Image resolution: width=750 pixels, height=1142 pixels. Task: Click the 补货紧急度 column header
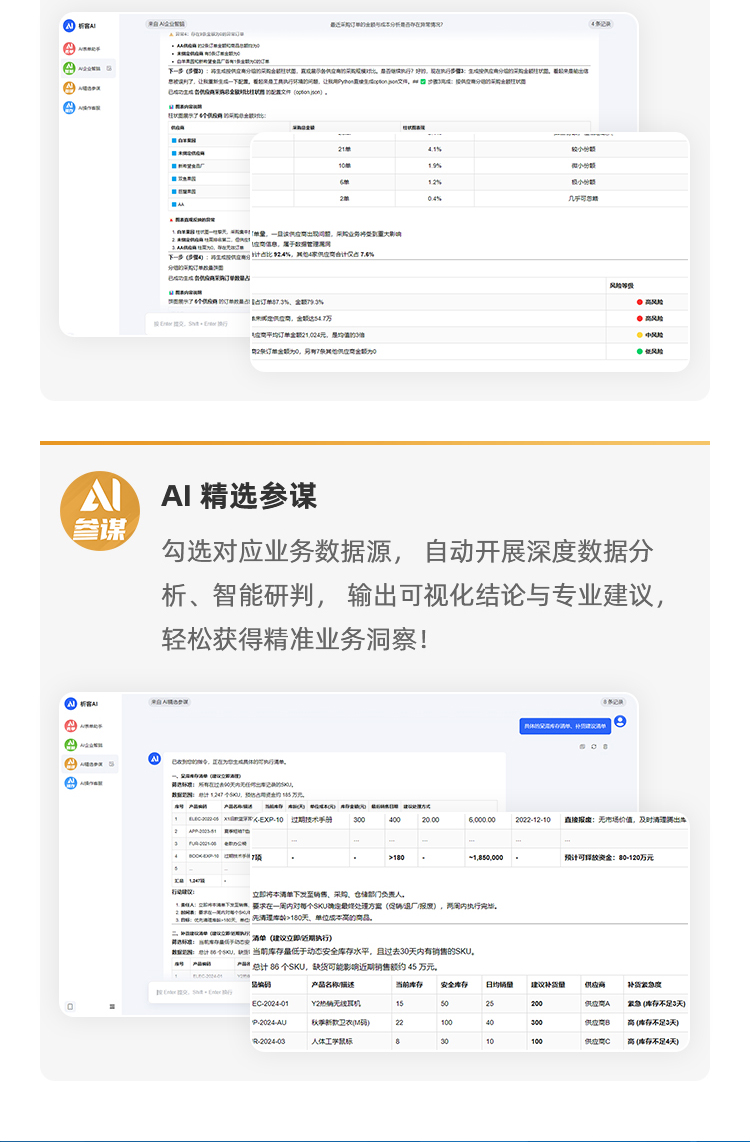[643, 985]
